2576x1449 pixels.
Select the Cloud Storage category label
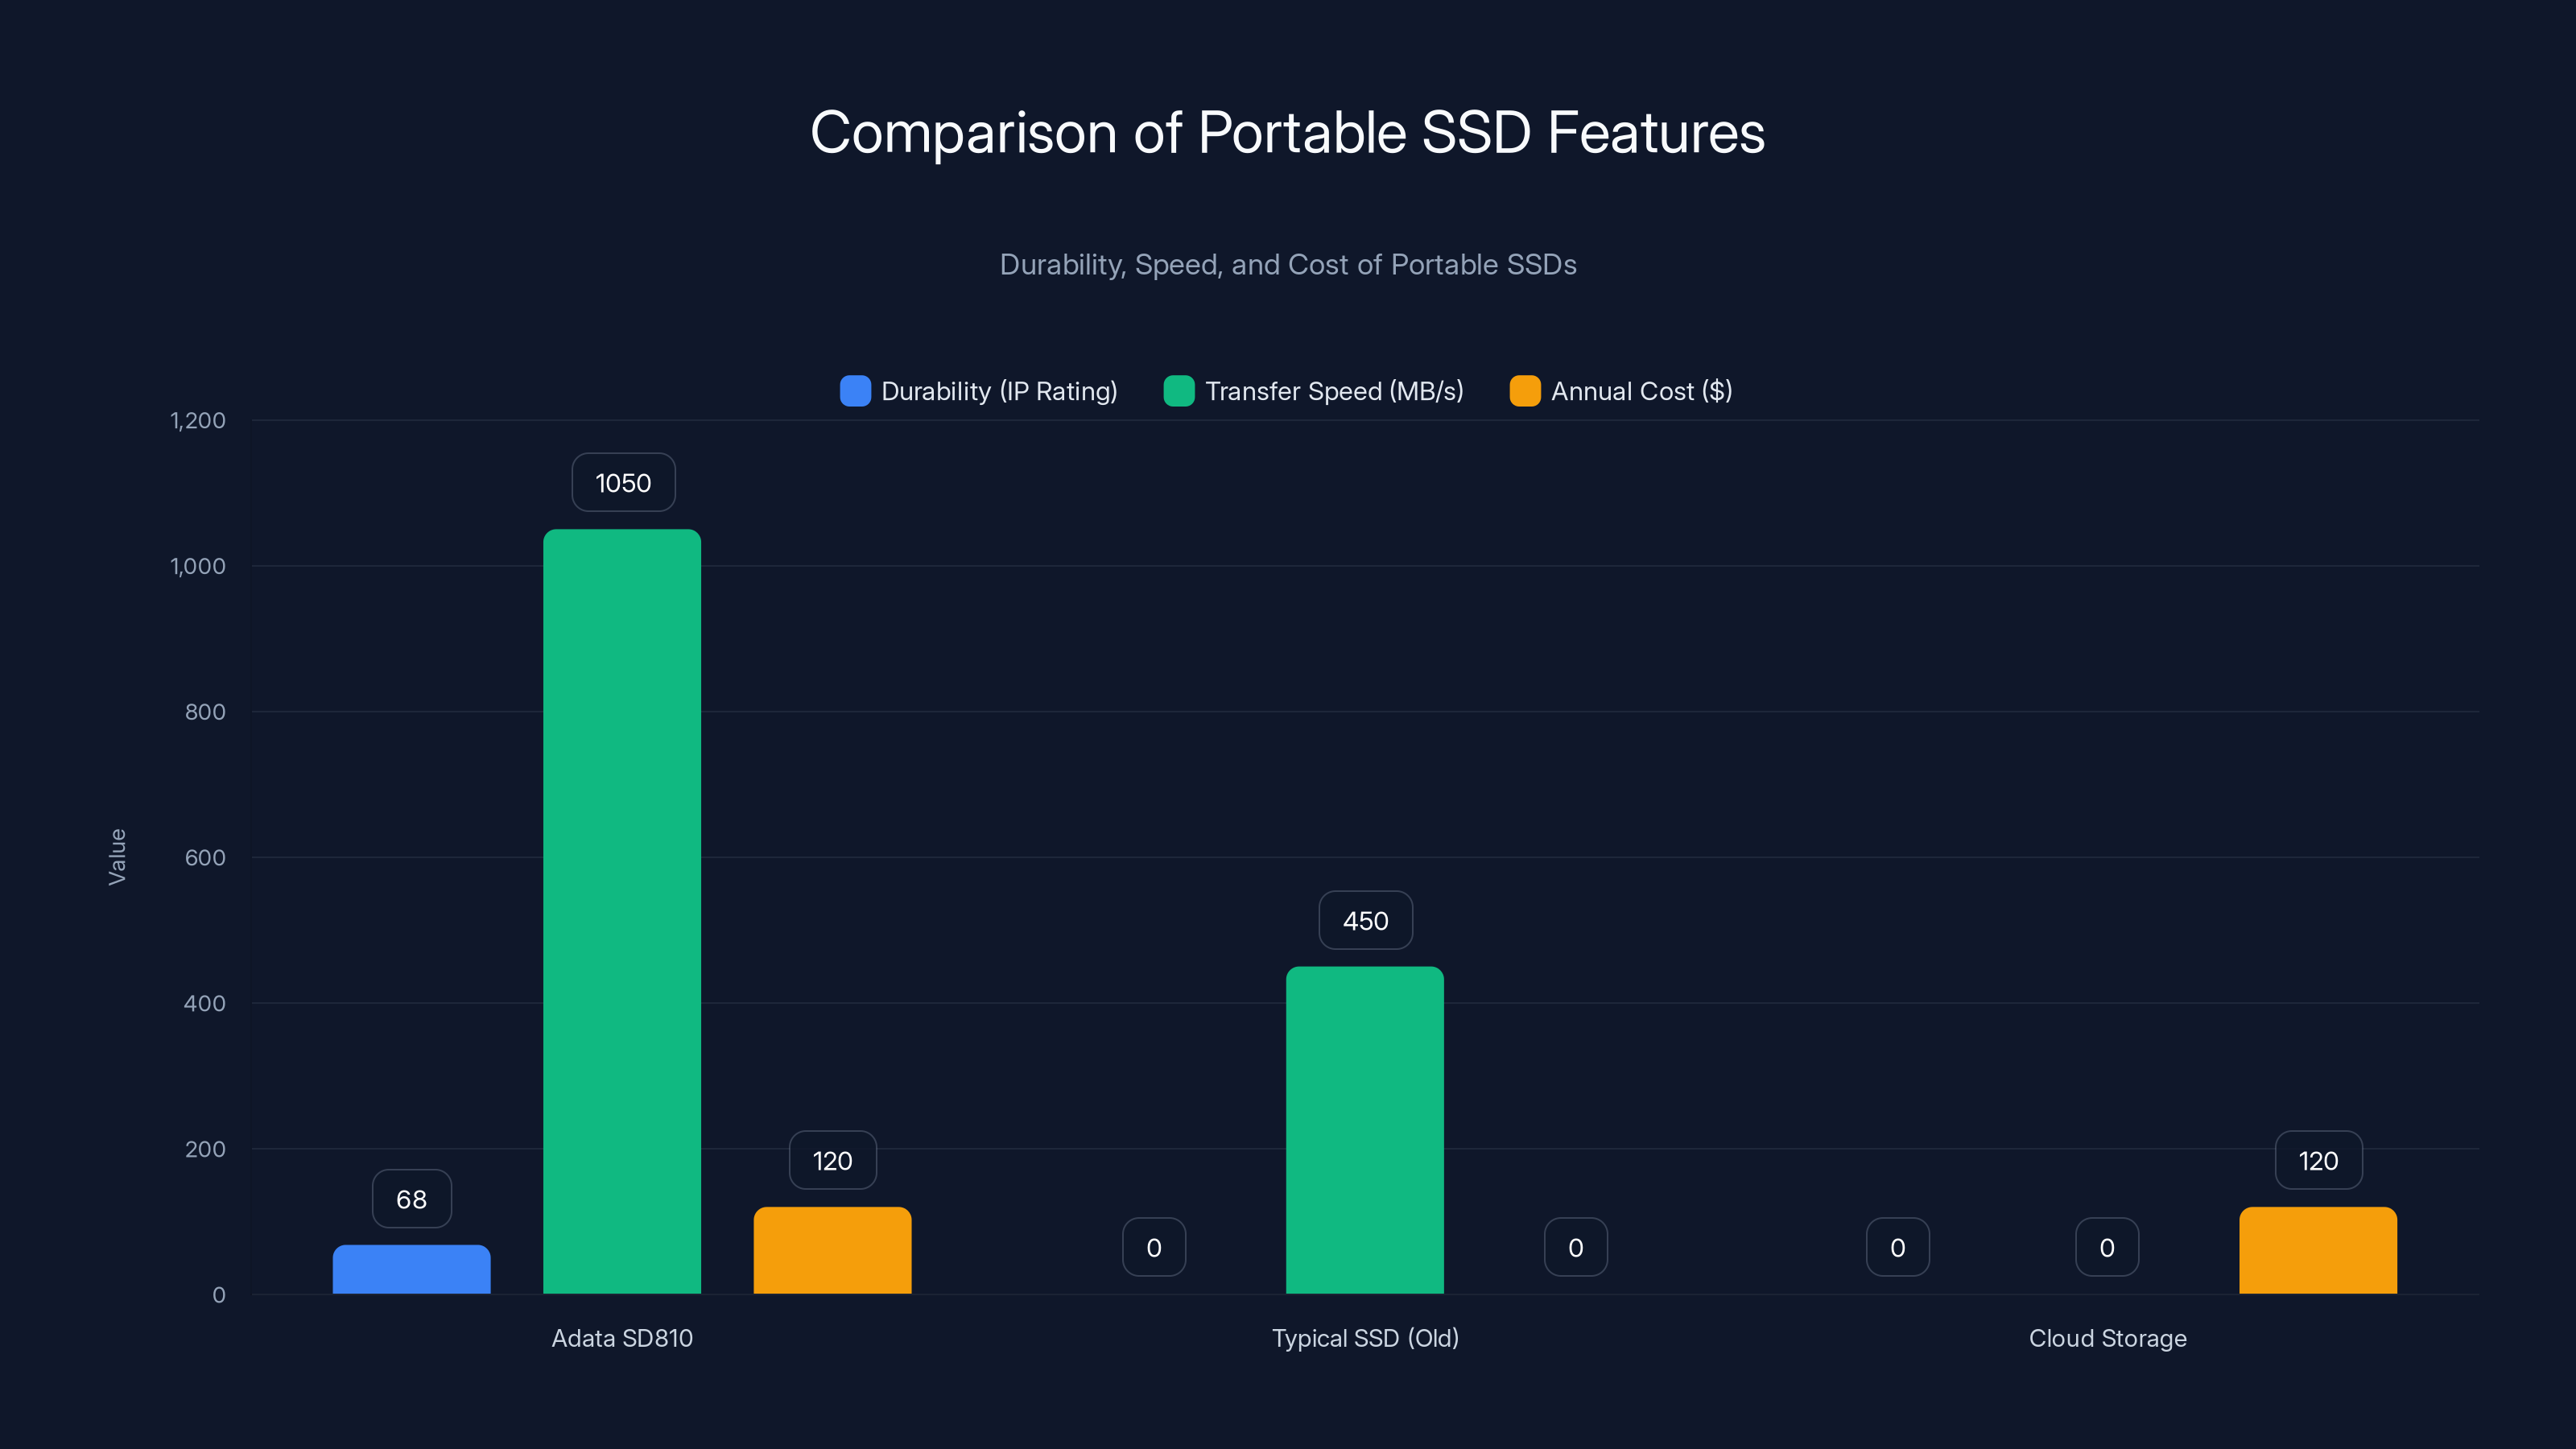(x=2108, y=1338)
